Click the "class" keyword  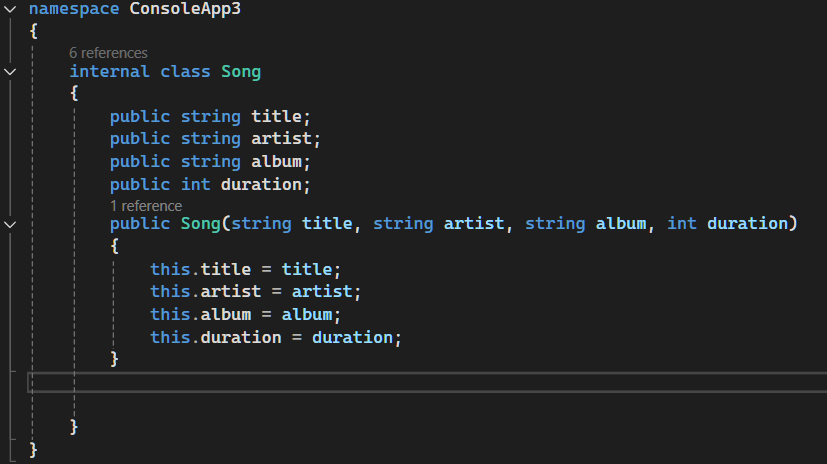tap(185, 71)
